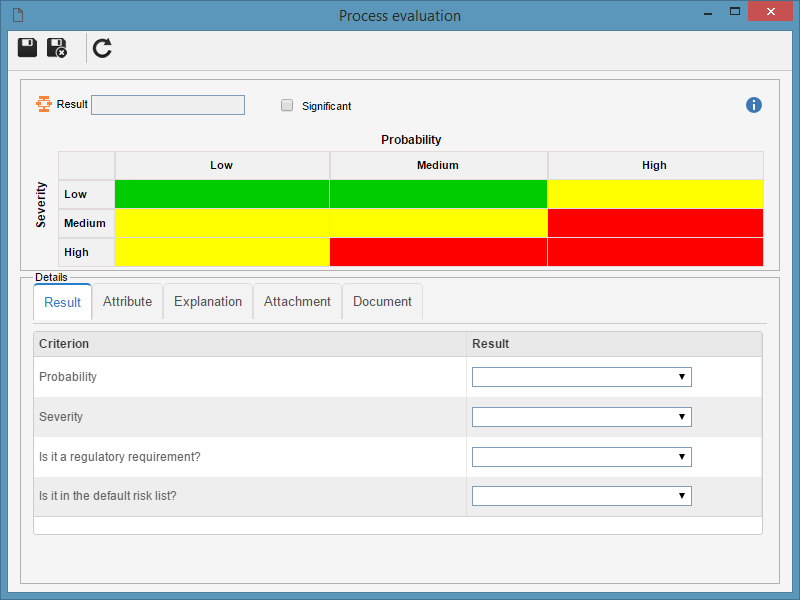
Task: Click the Save floppy disk icon
Action: (28, 47)
